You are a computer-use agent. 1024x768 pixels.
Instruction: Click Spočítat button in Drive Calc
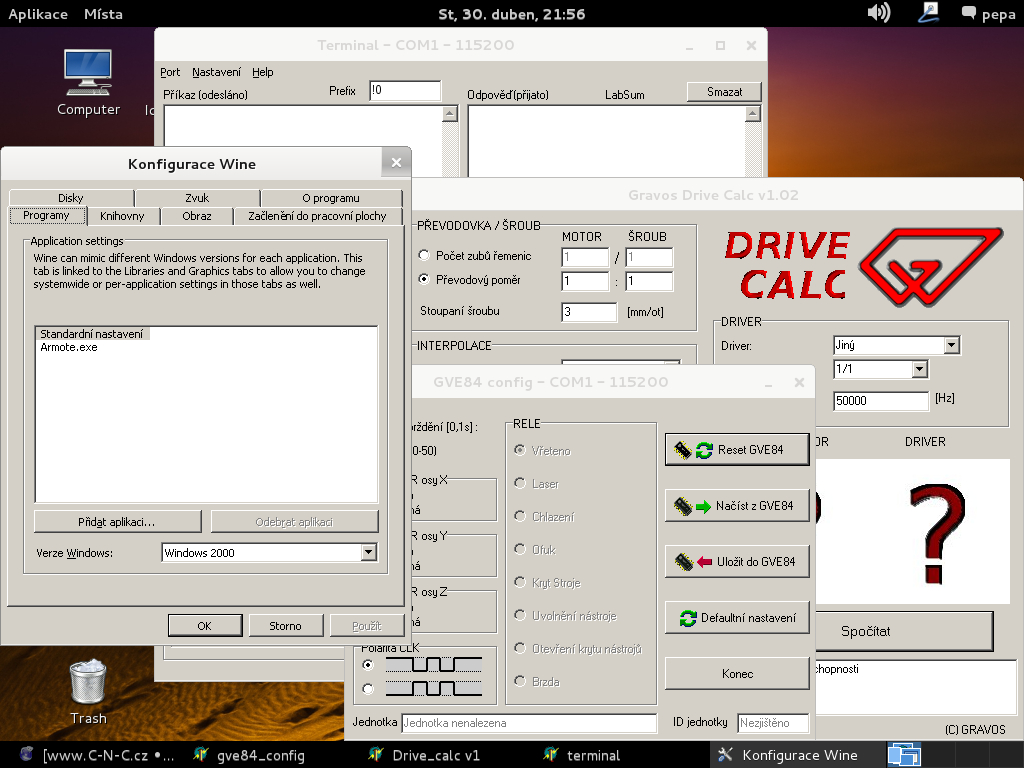[904, 631]
